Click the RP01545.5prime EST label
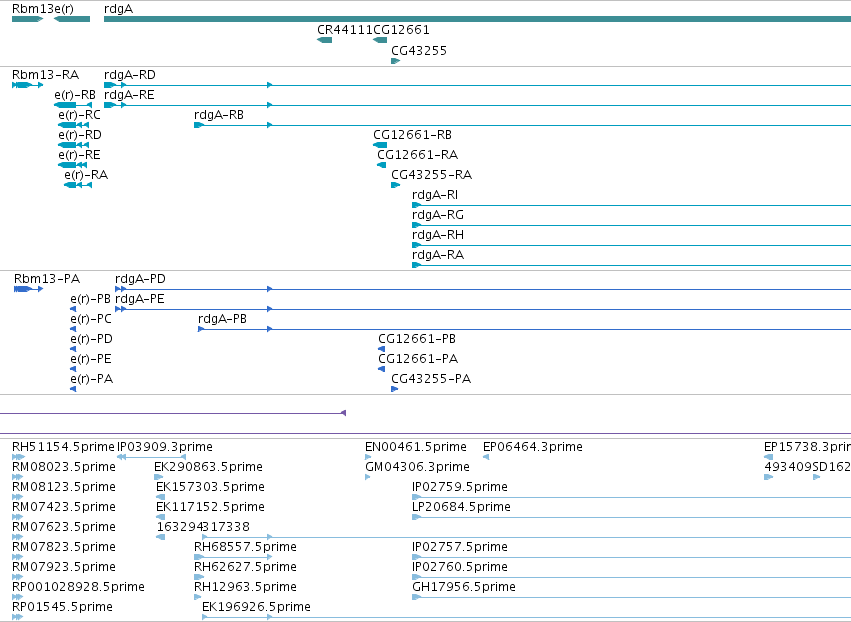The image size is (851, 622). (x=62, y=608)
